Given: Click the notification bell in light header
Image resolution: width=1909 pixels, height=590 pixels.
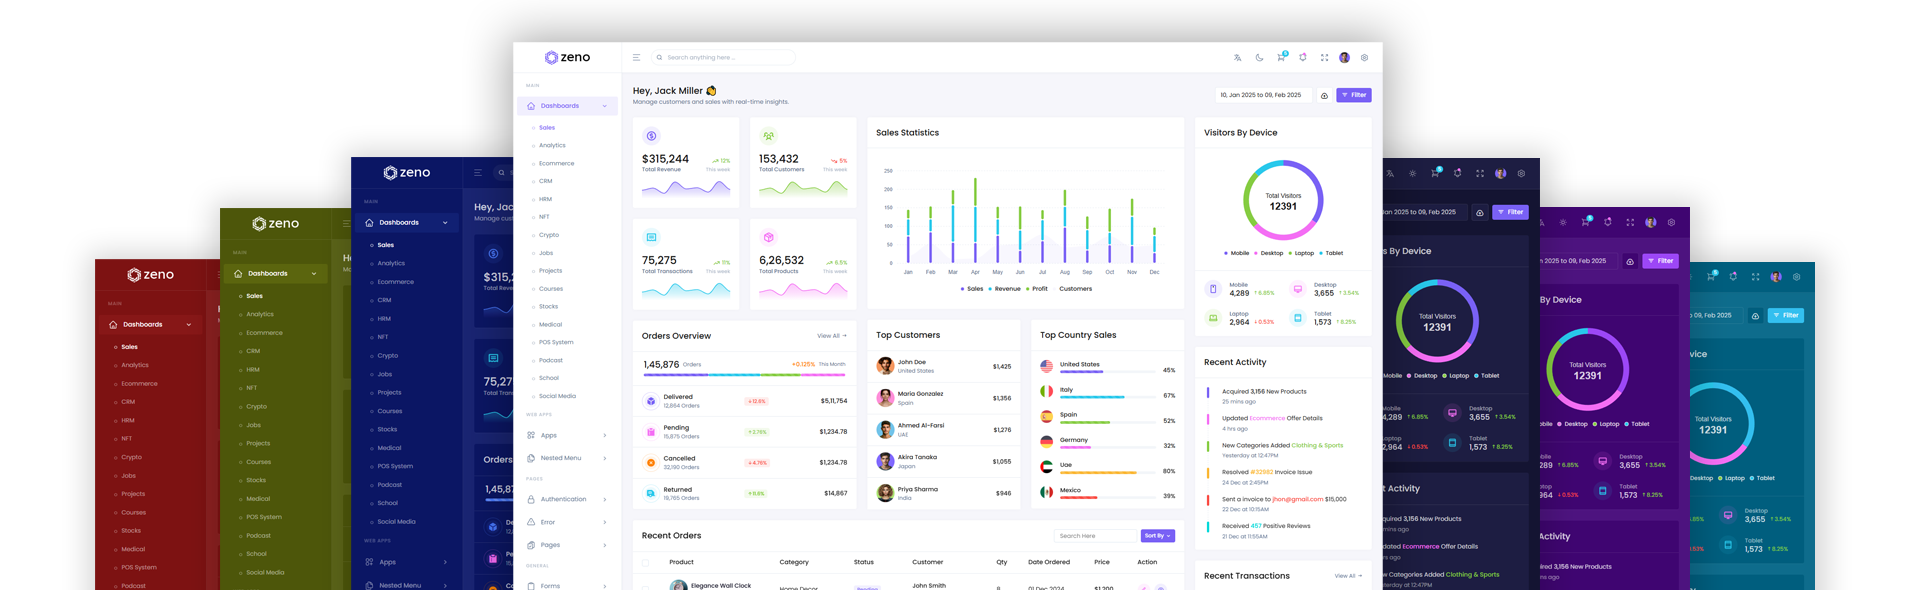Looking at the screenshot, I should (x=1303, y=58).
